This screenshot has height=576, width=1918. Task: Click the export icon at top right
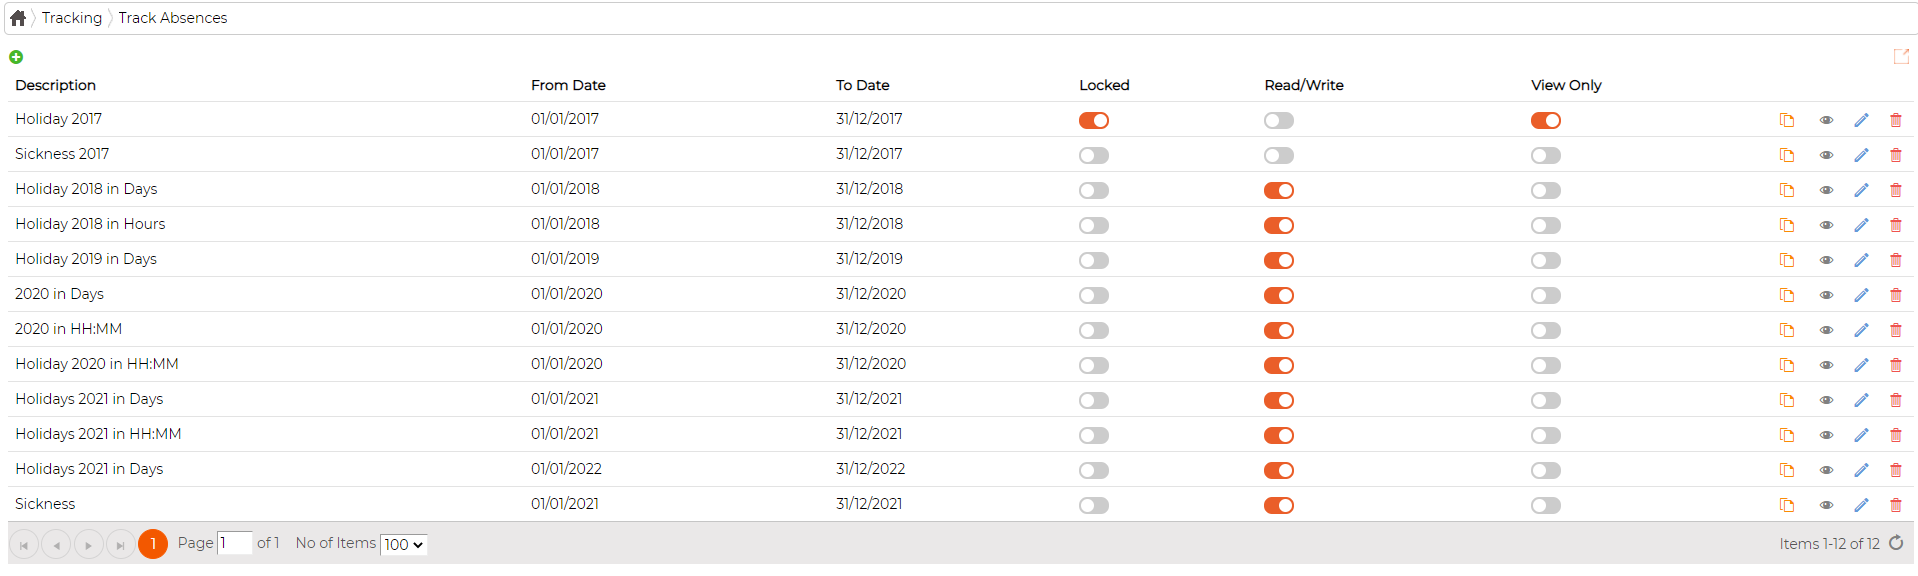pos(1901,57)
